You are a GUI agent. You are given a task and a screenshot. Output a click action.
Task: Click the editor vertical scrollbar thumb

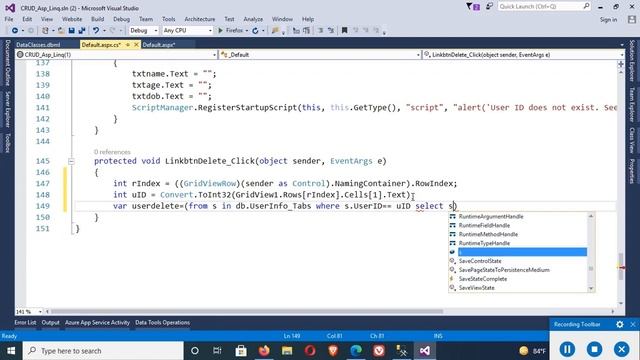(x=621, y=267)
